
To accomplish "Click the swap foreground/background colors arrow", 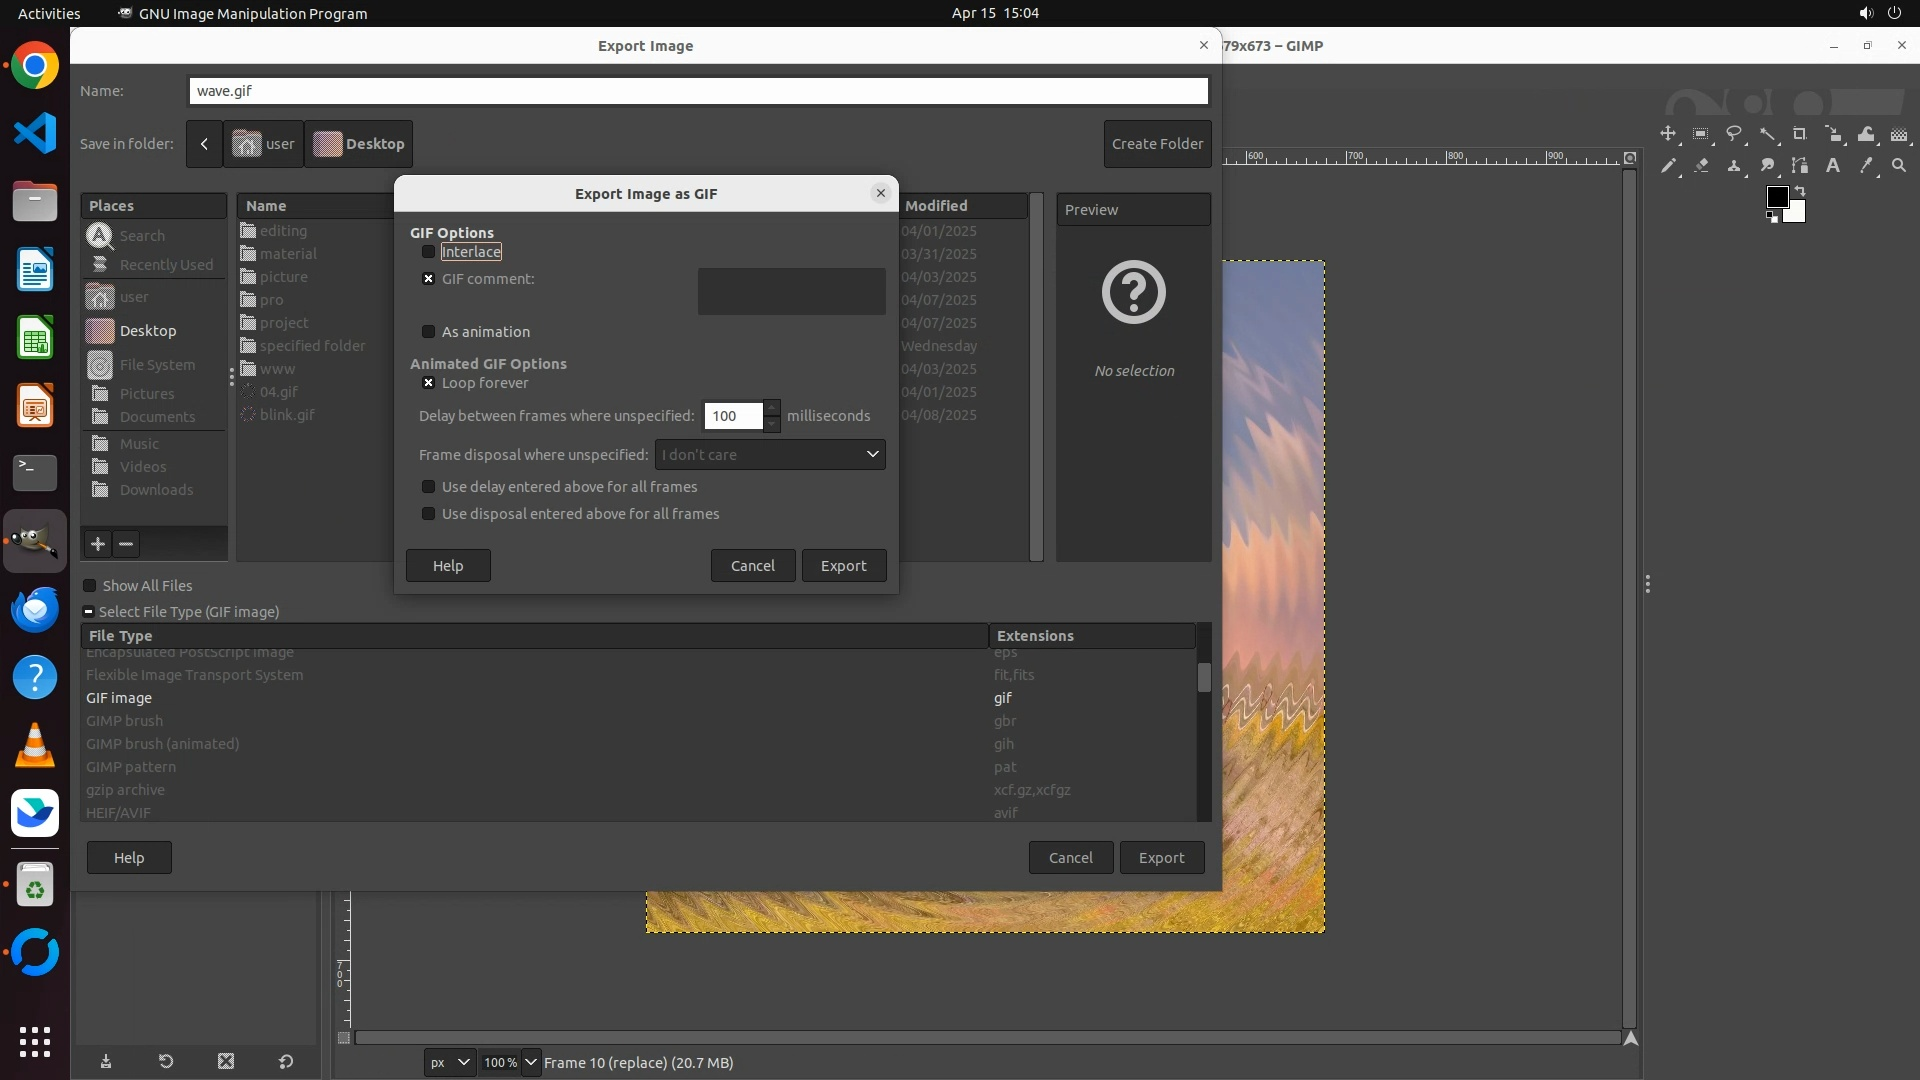I will (1800, 191).
